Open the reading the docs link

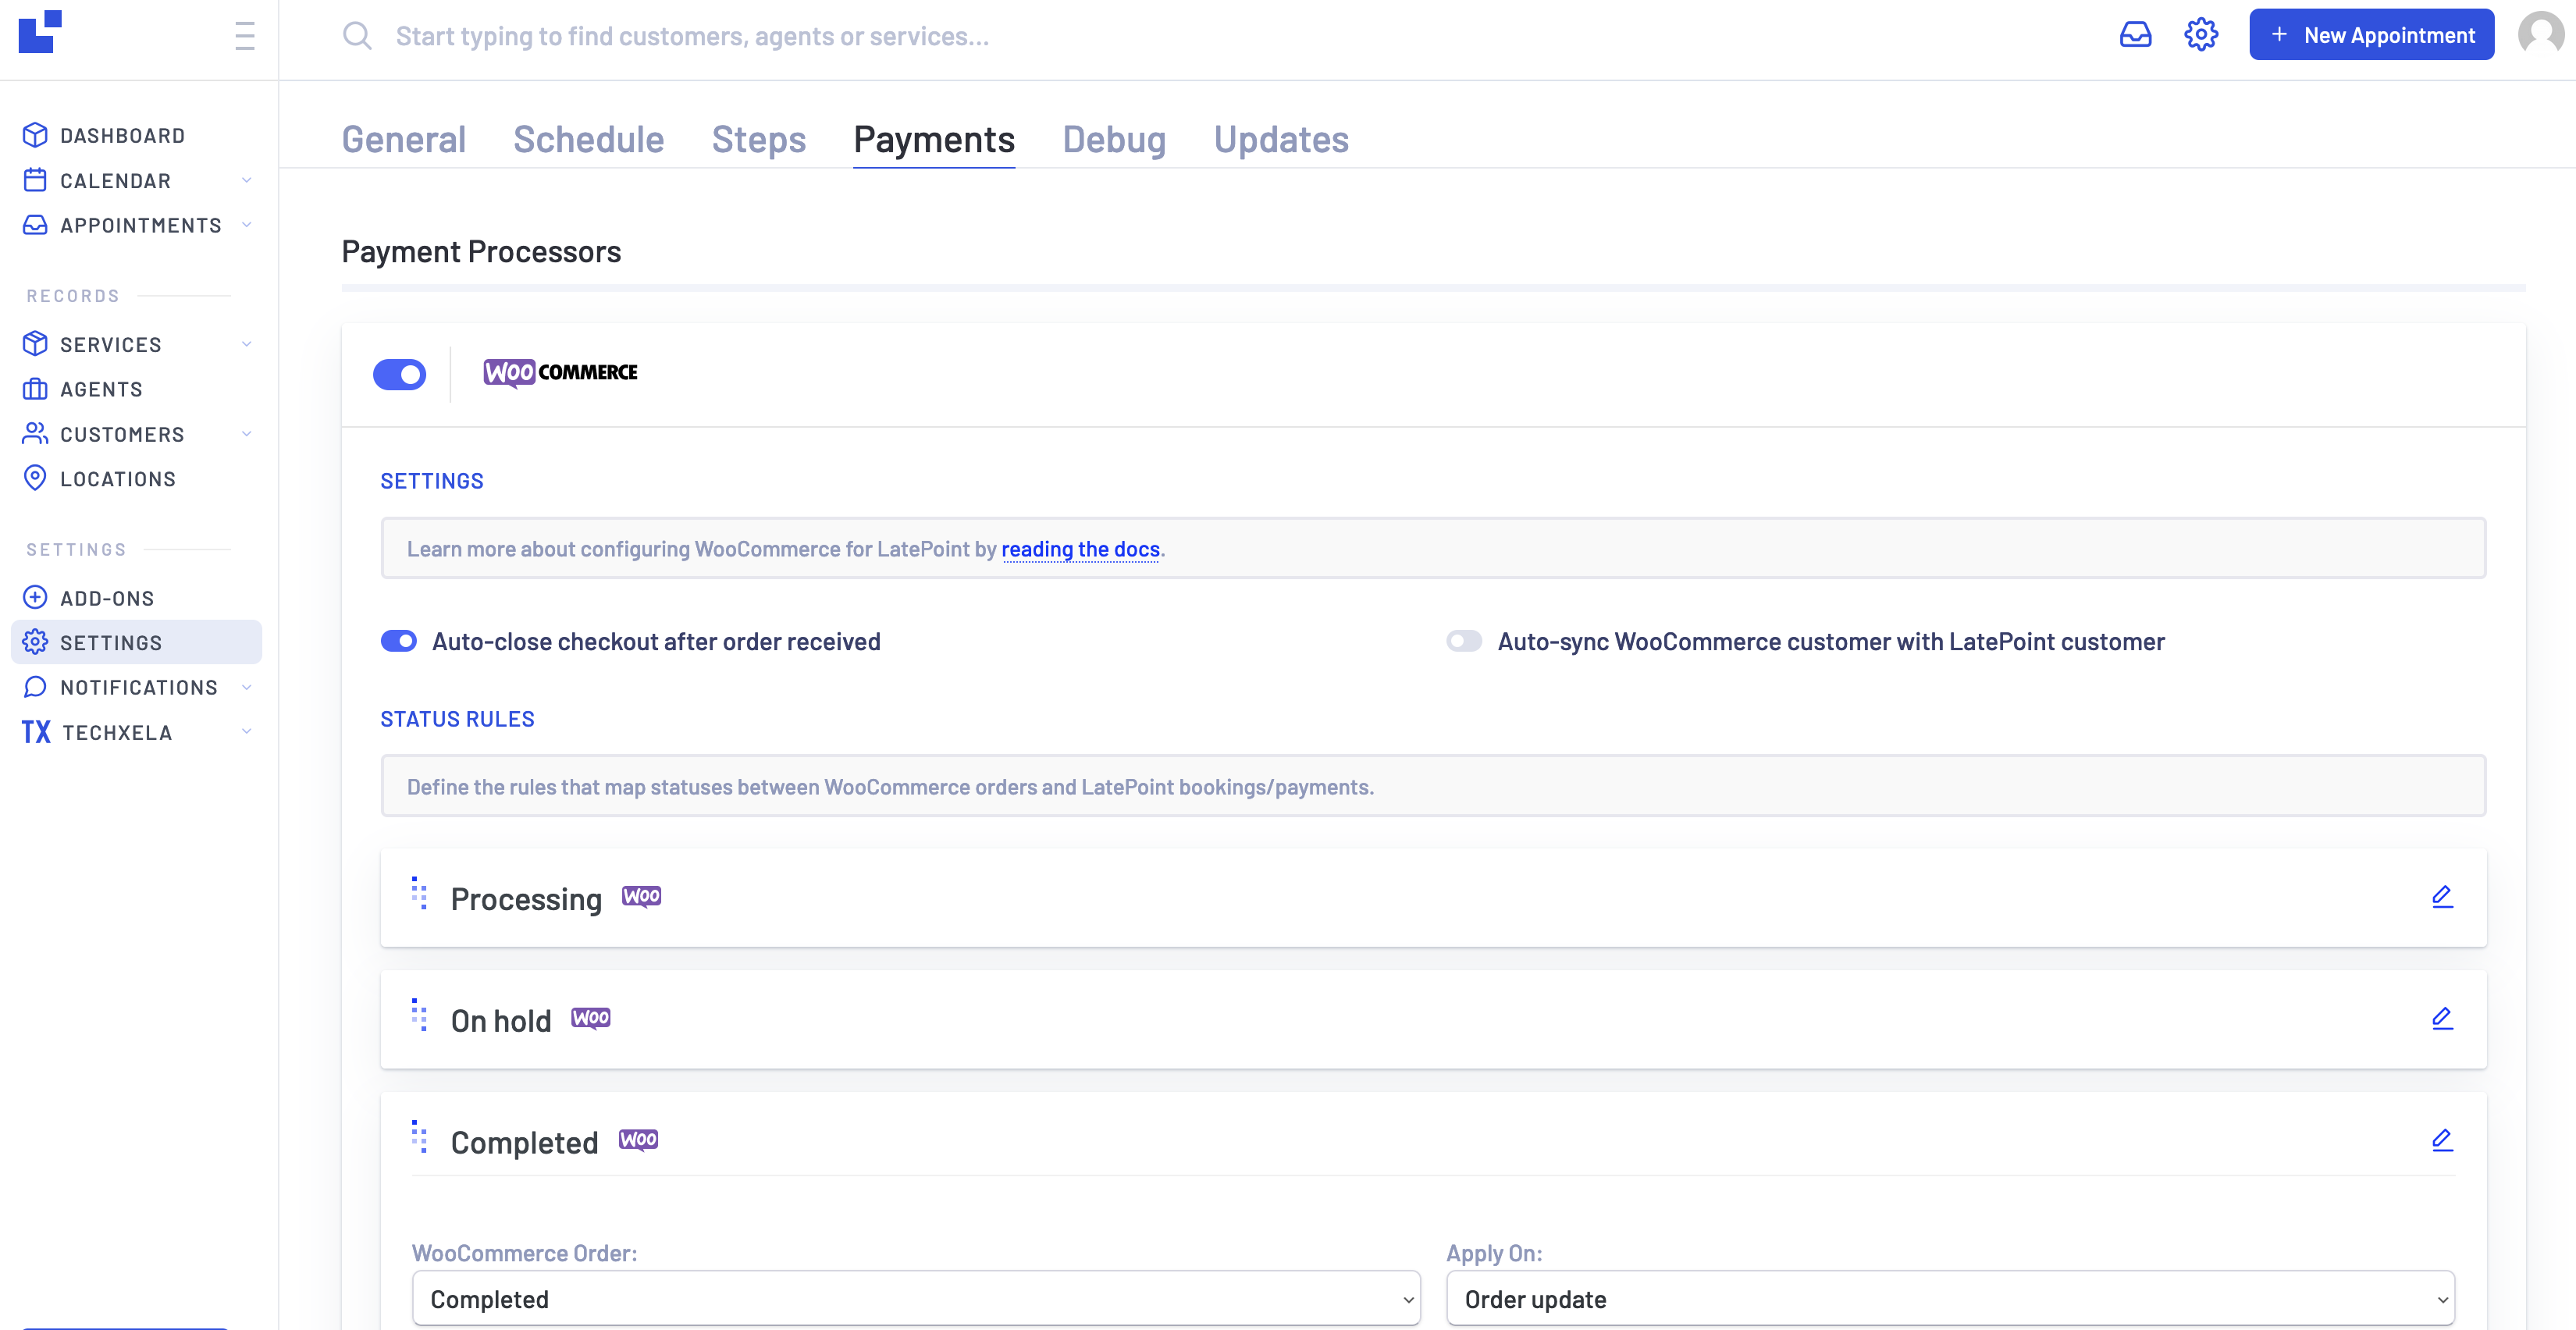click(x=1080, y=549)
